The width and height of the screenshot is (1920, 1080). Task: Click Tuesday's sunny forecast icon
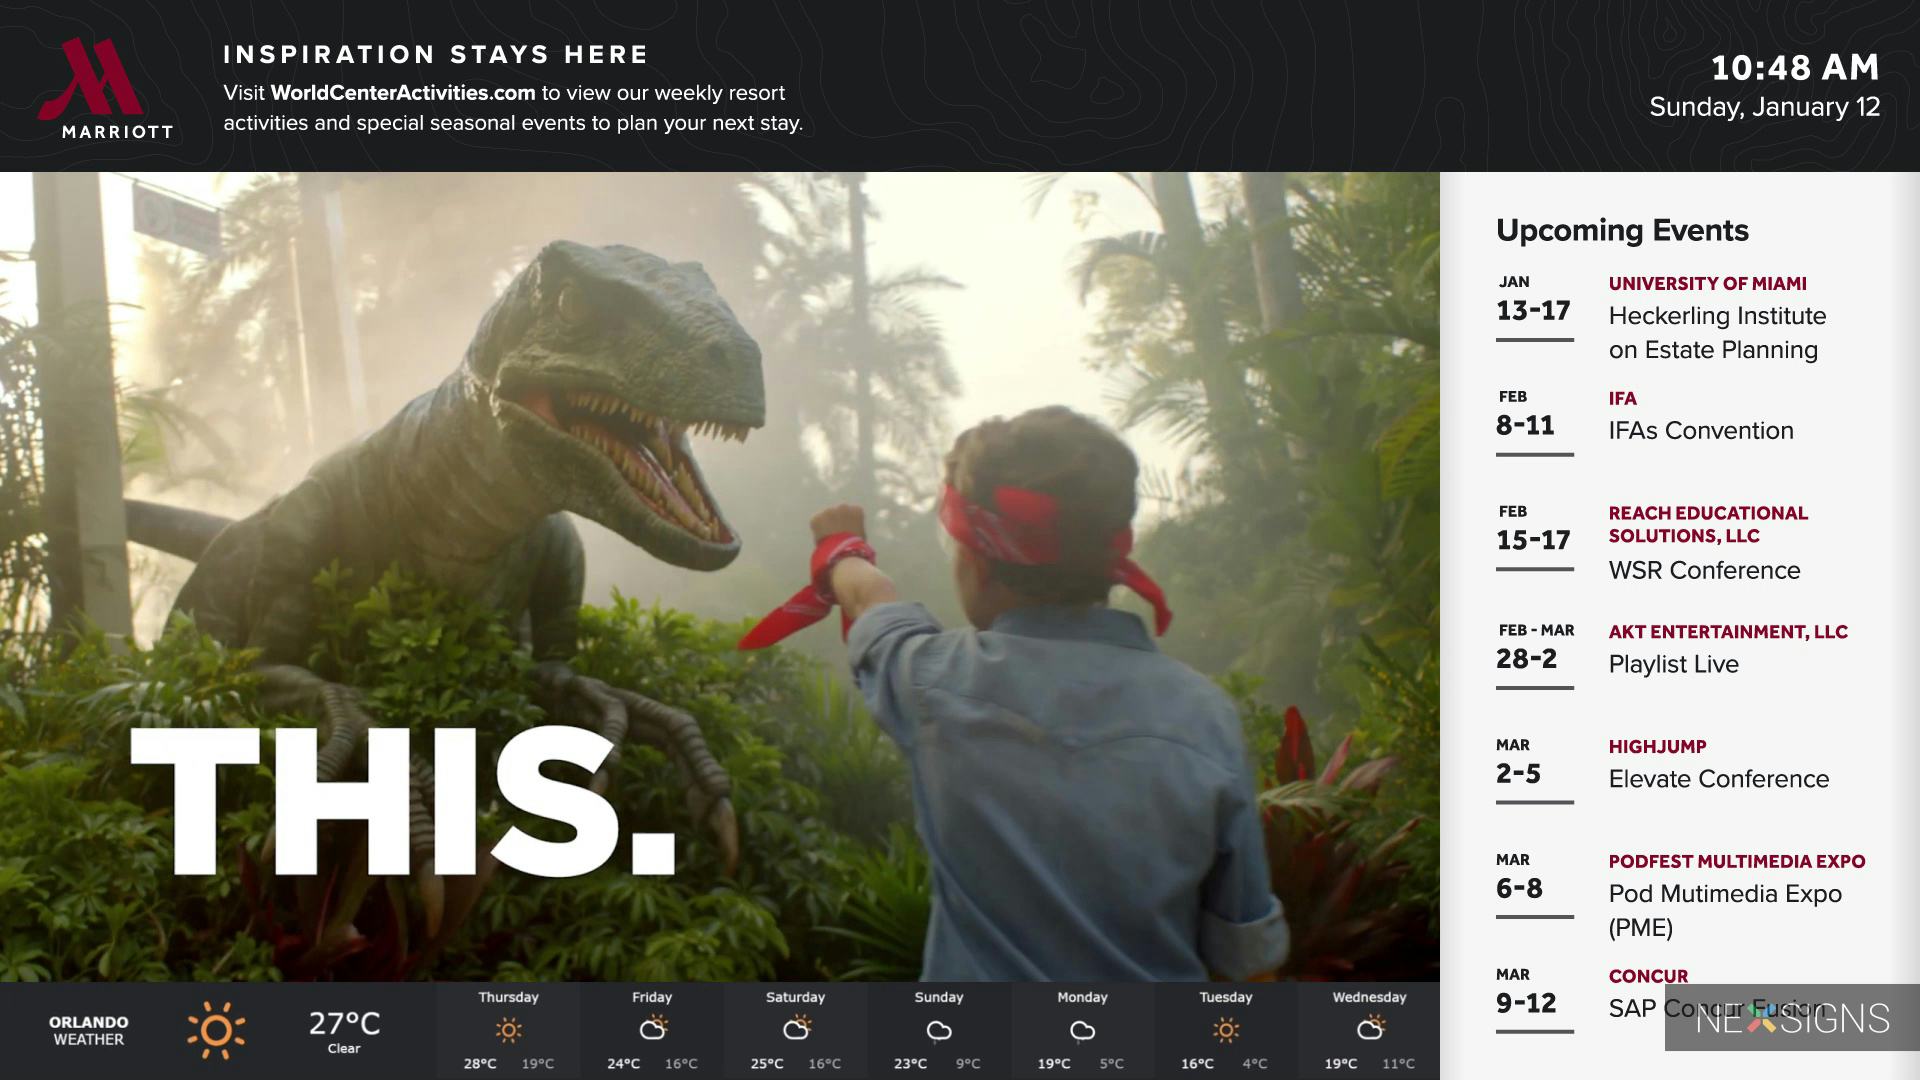(1226, 1030)
